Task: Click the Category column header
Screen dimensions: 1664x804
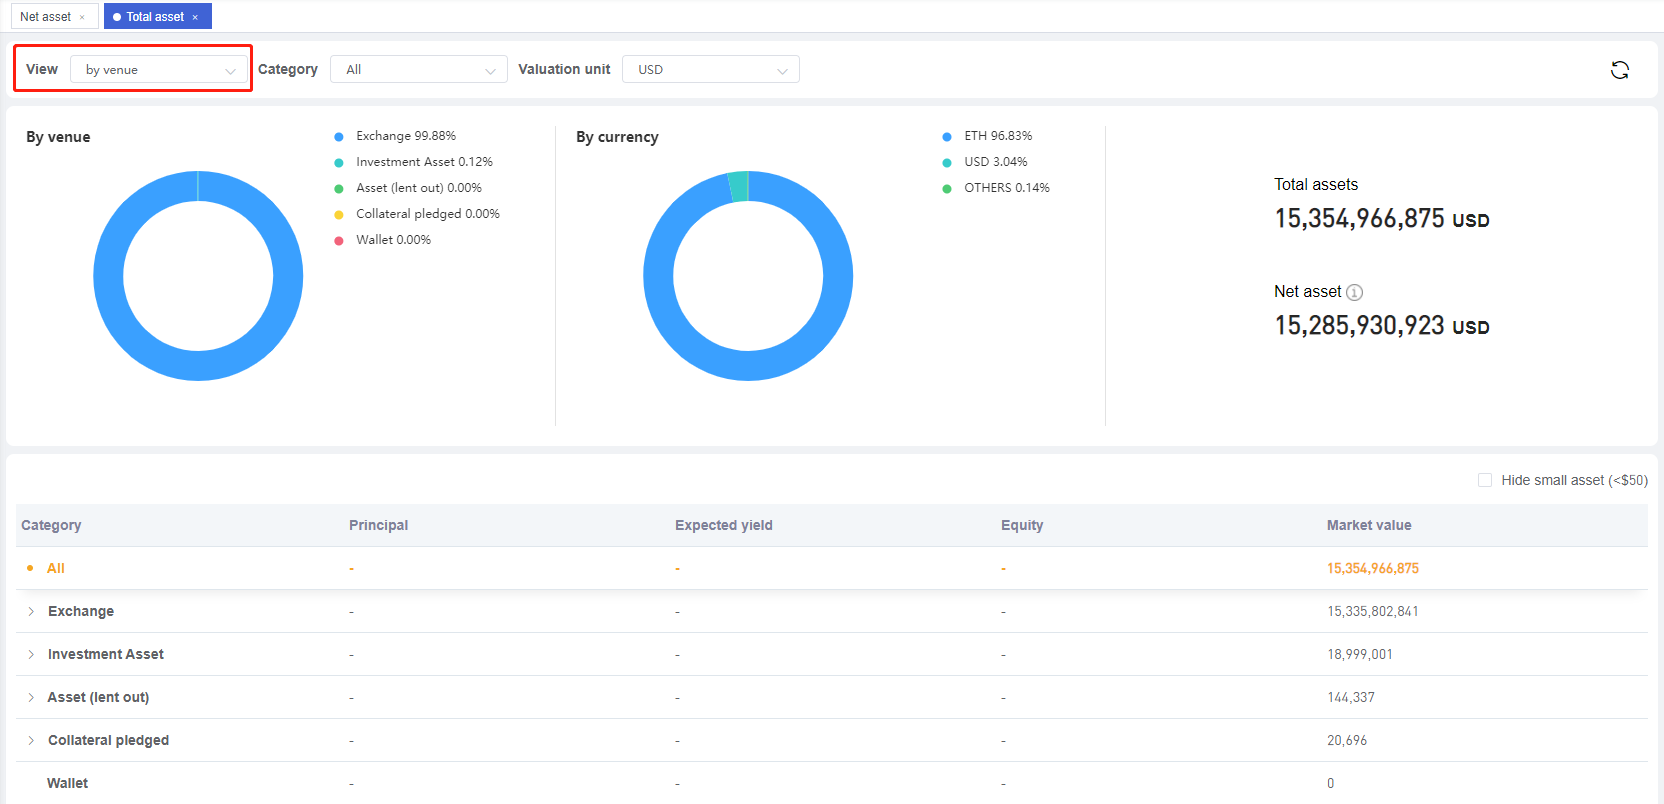Action: tap(51, 525)
